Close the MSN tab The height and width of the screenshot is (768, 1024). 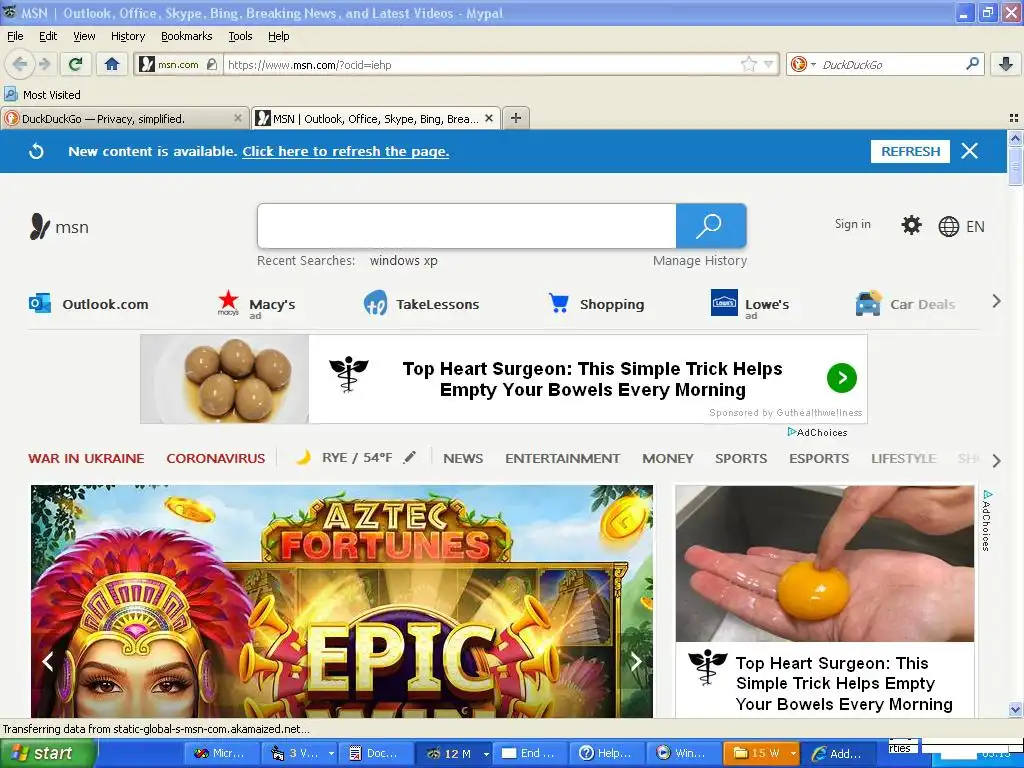click(x=488, y=118)
